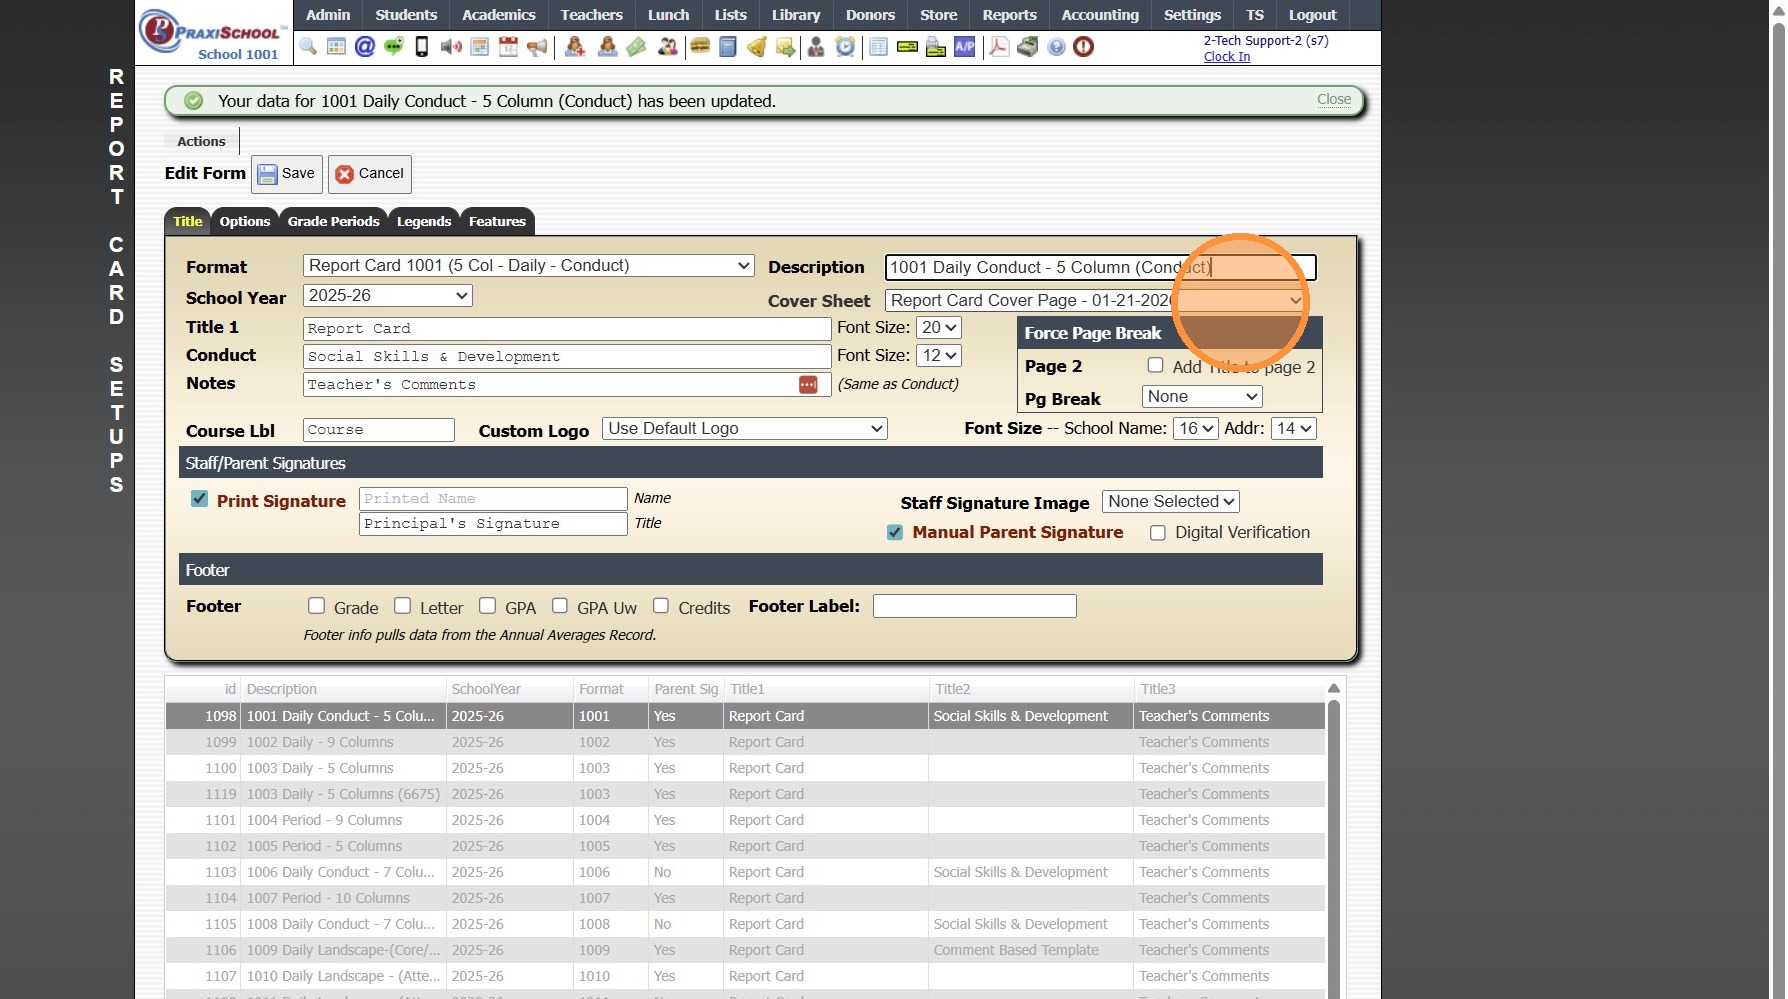Open the Format dropdown

point(529,266)
